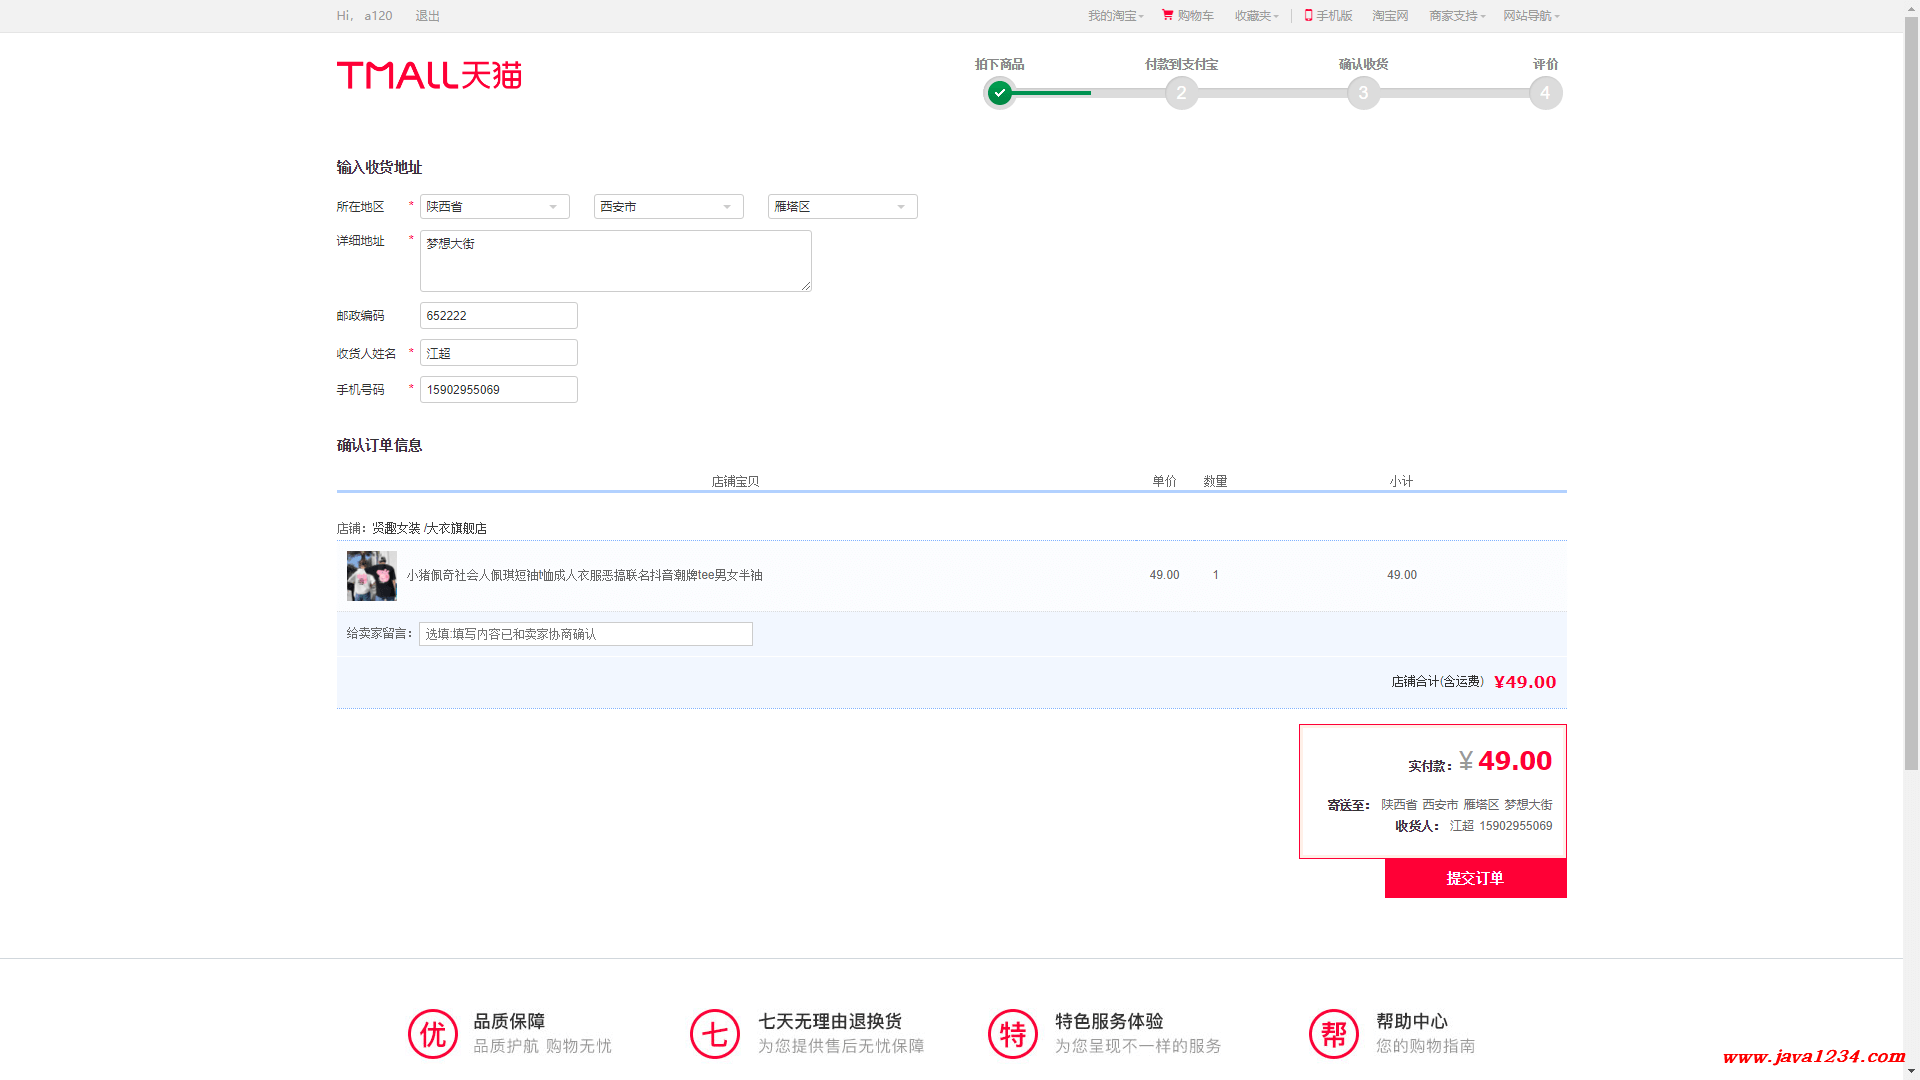Click the product thumbnail image
The height and width of the screenshot is (1080, 1920).
tap(372, 576)
